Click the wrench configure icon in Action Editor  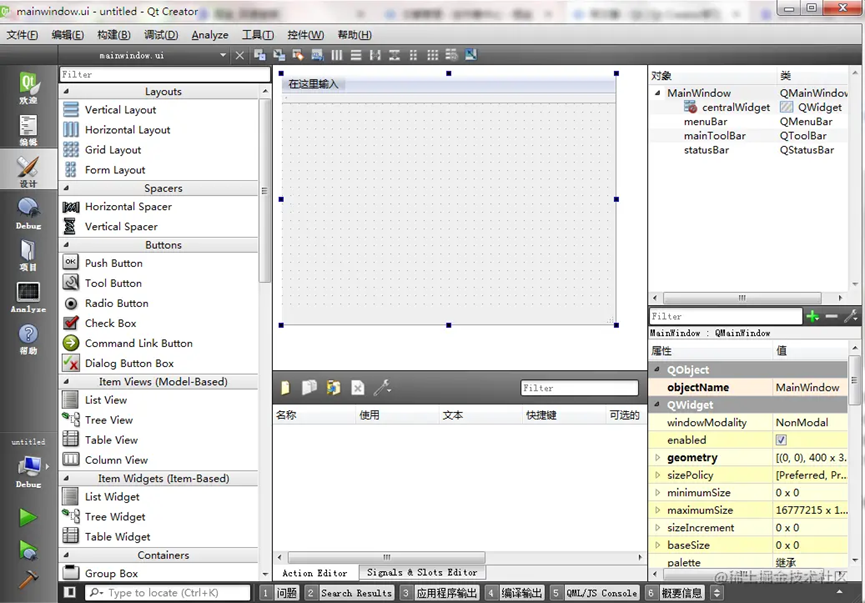[x=382, y=388]
